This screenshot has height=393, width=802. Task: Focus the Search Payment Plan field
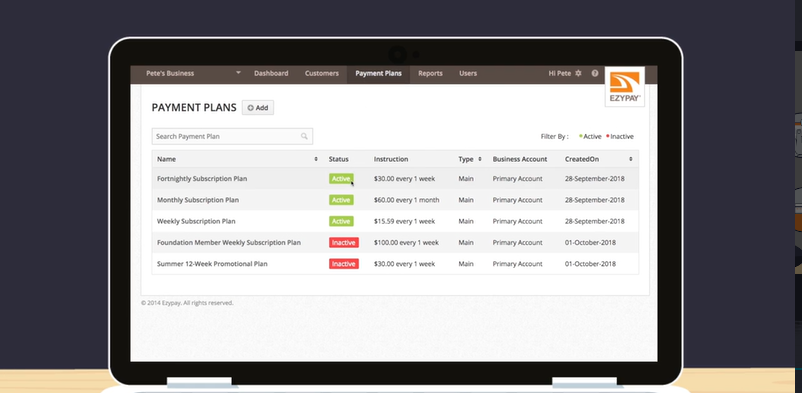coord(232,136)
